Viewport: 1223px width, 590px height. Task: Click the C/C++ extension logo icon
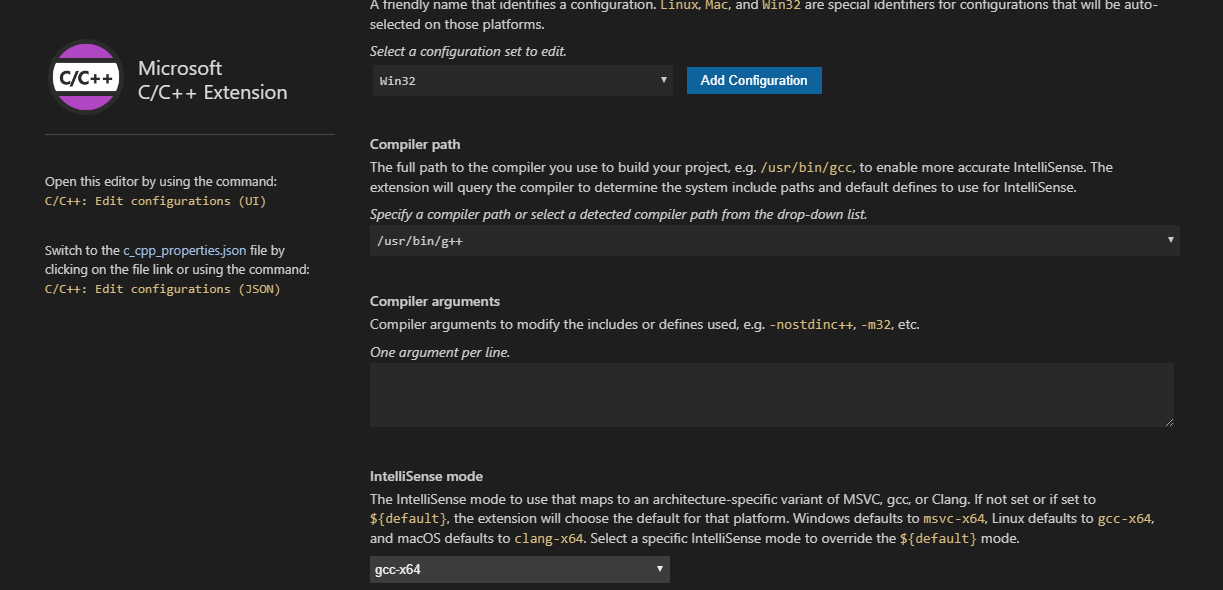click(86, 79)
